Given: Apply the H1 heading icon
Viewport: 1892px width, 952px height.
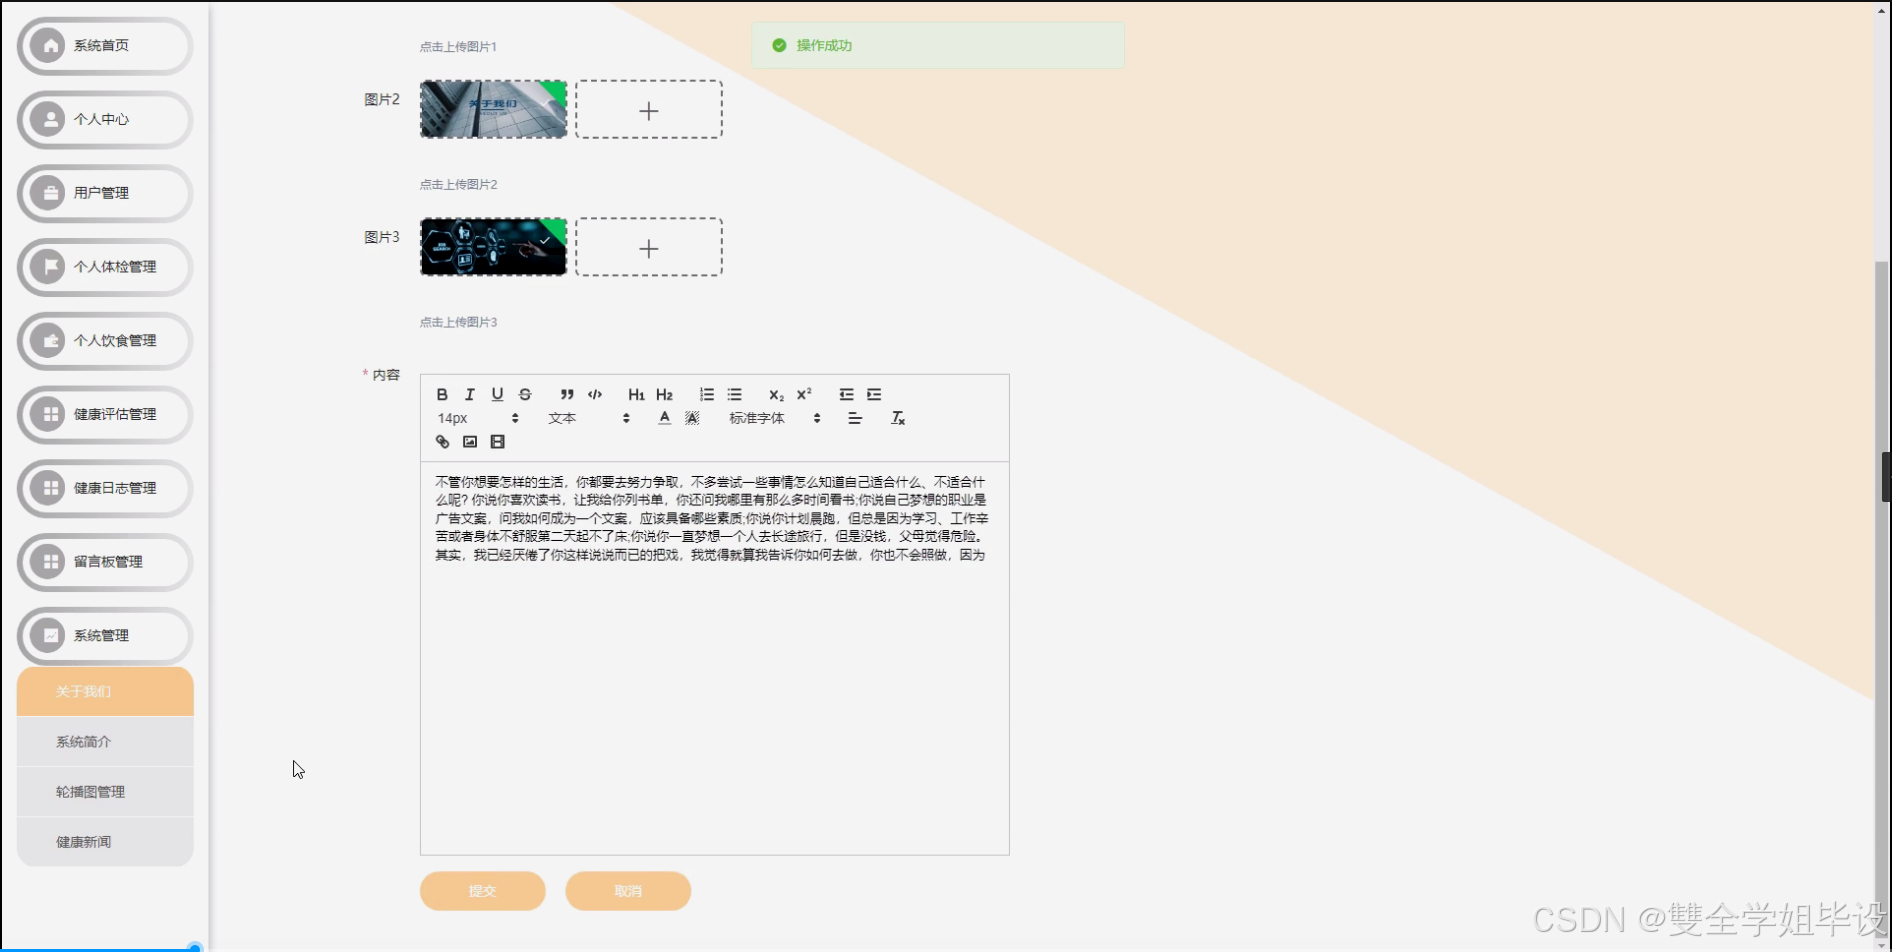Looking at the screenshot, I should (x=635, y=394).
